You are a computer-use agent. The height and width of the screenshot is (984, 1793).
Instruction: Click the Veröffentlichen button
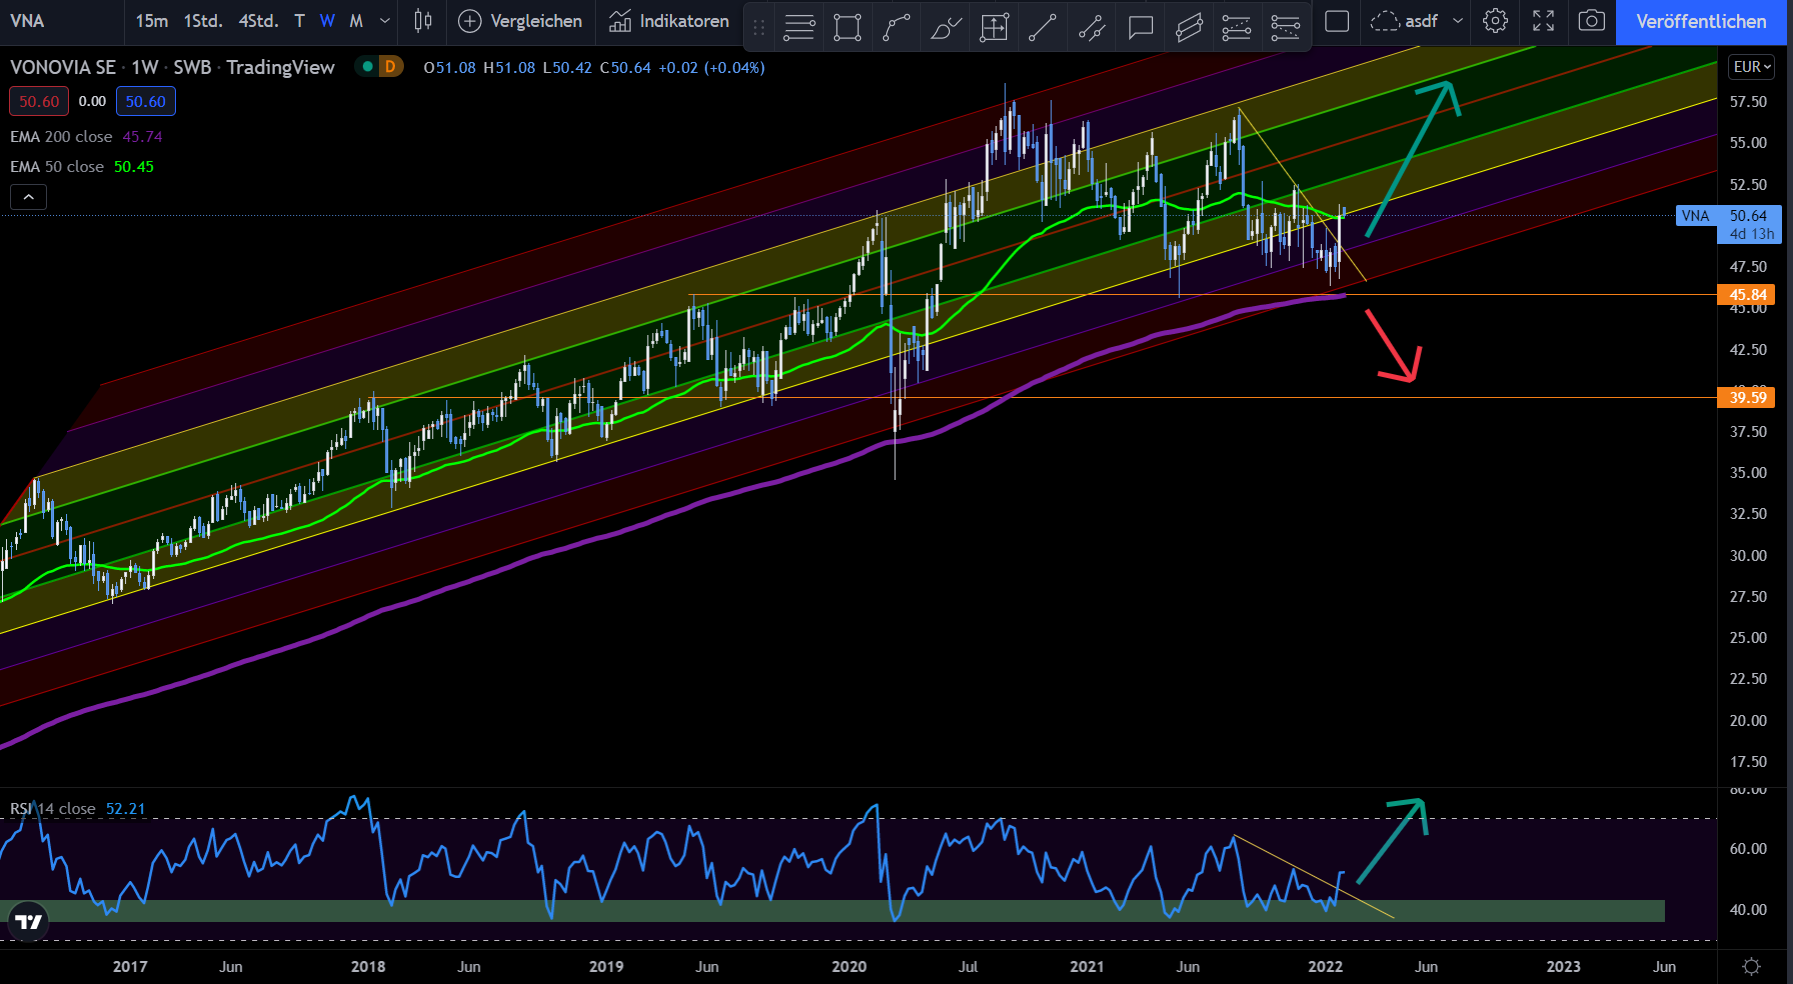[x=1700, y=21]
